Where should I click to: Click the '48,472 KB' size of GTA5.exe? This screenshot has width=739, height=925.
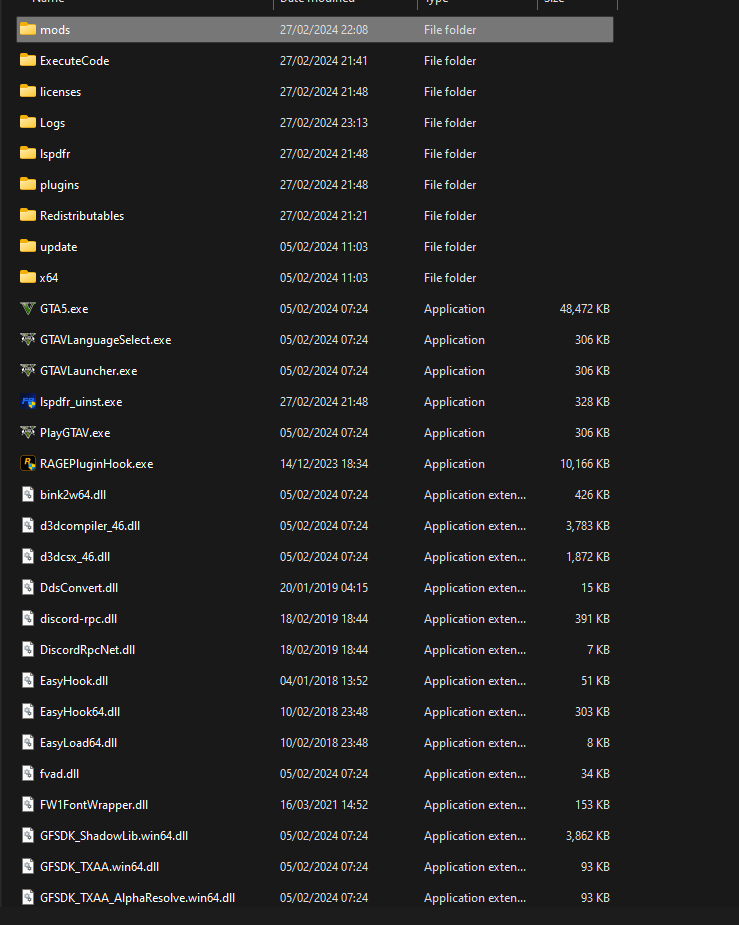(x=584, y=309)
